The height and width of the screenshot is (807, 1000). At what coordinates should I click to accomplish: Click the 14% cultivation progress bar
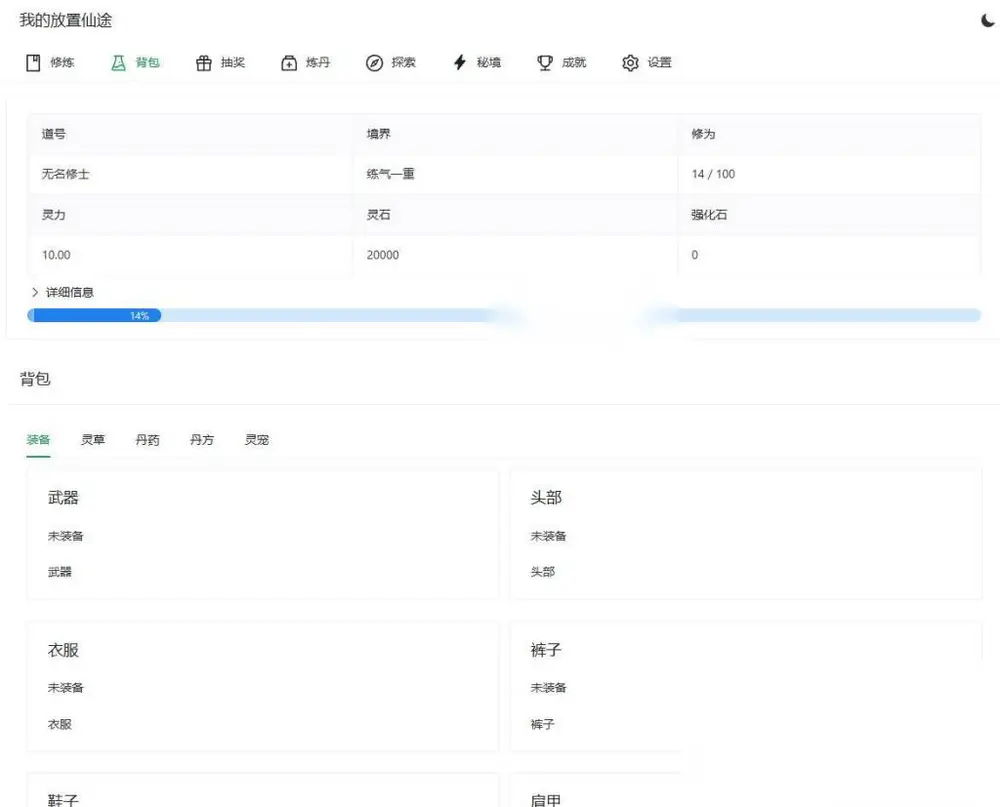point(504,315)
